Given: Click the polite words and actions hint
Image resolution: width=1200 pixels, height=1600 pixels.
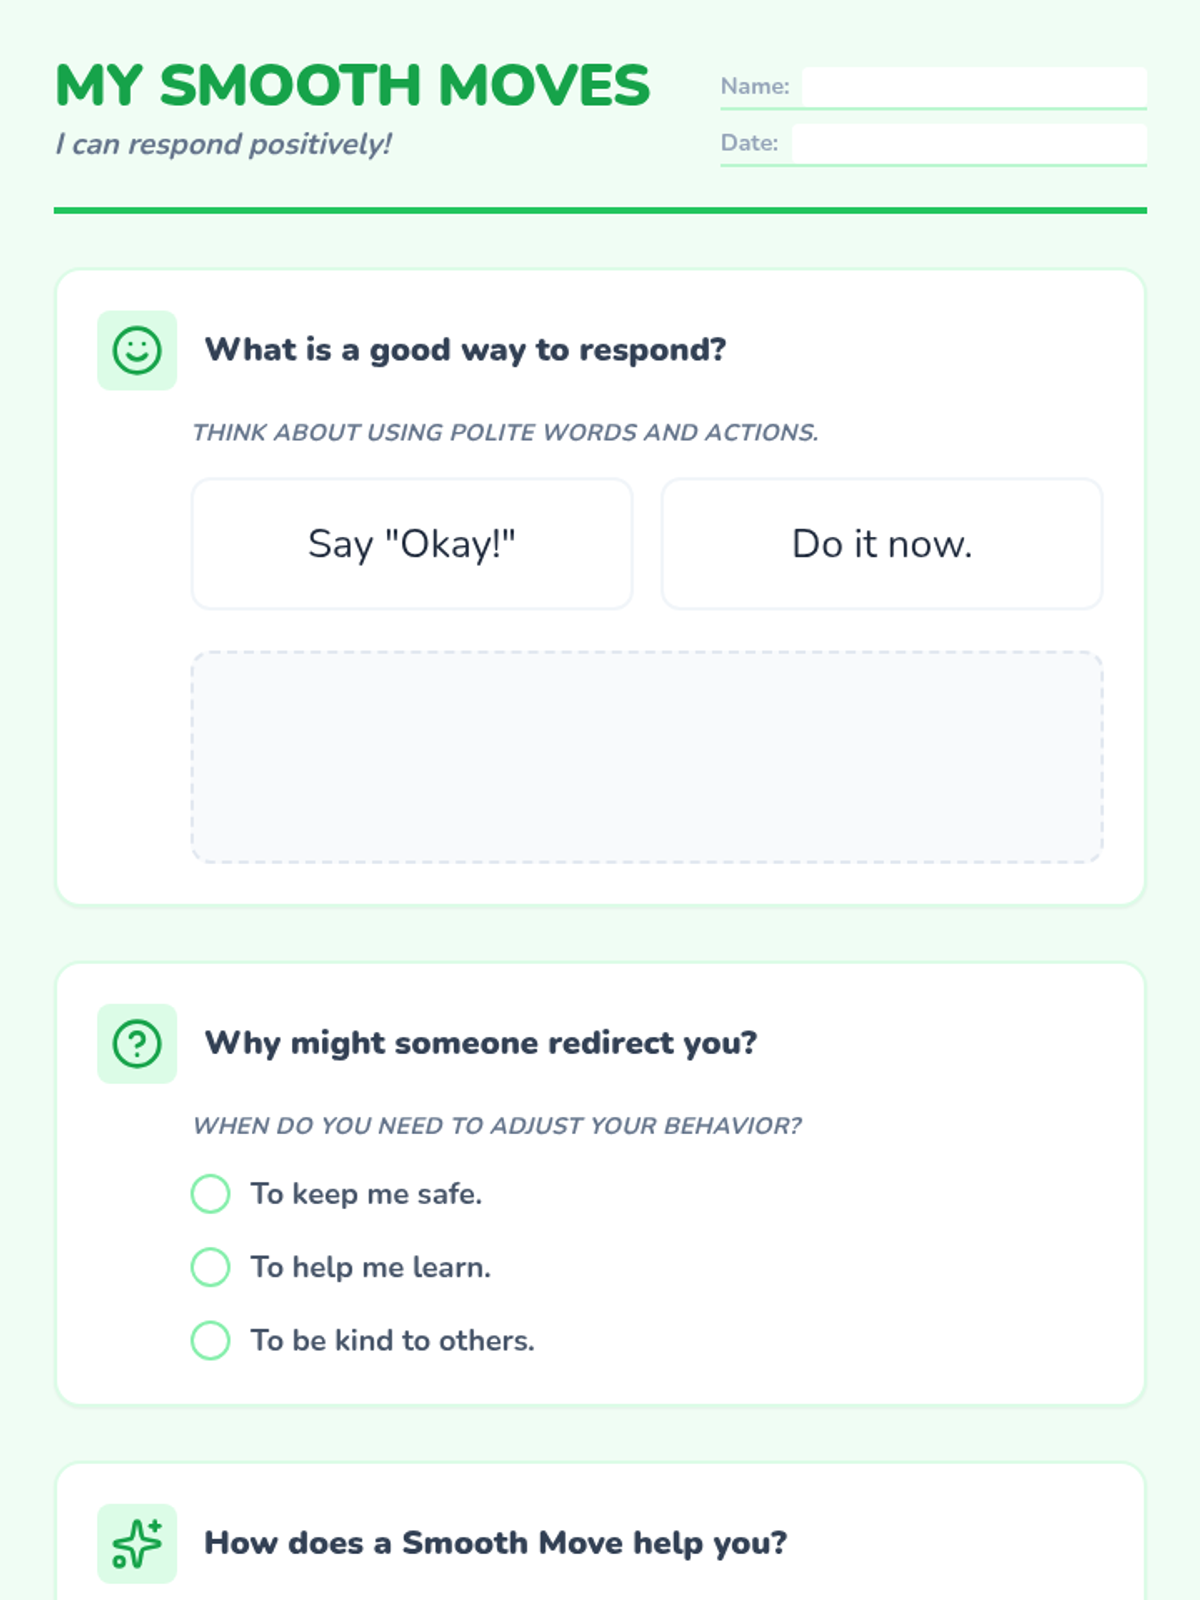Looking at the screenshot, I should coord(505,432).
